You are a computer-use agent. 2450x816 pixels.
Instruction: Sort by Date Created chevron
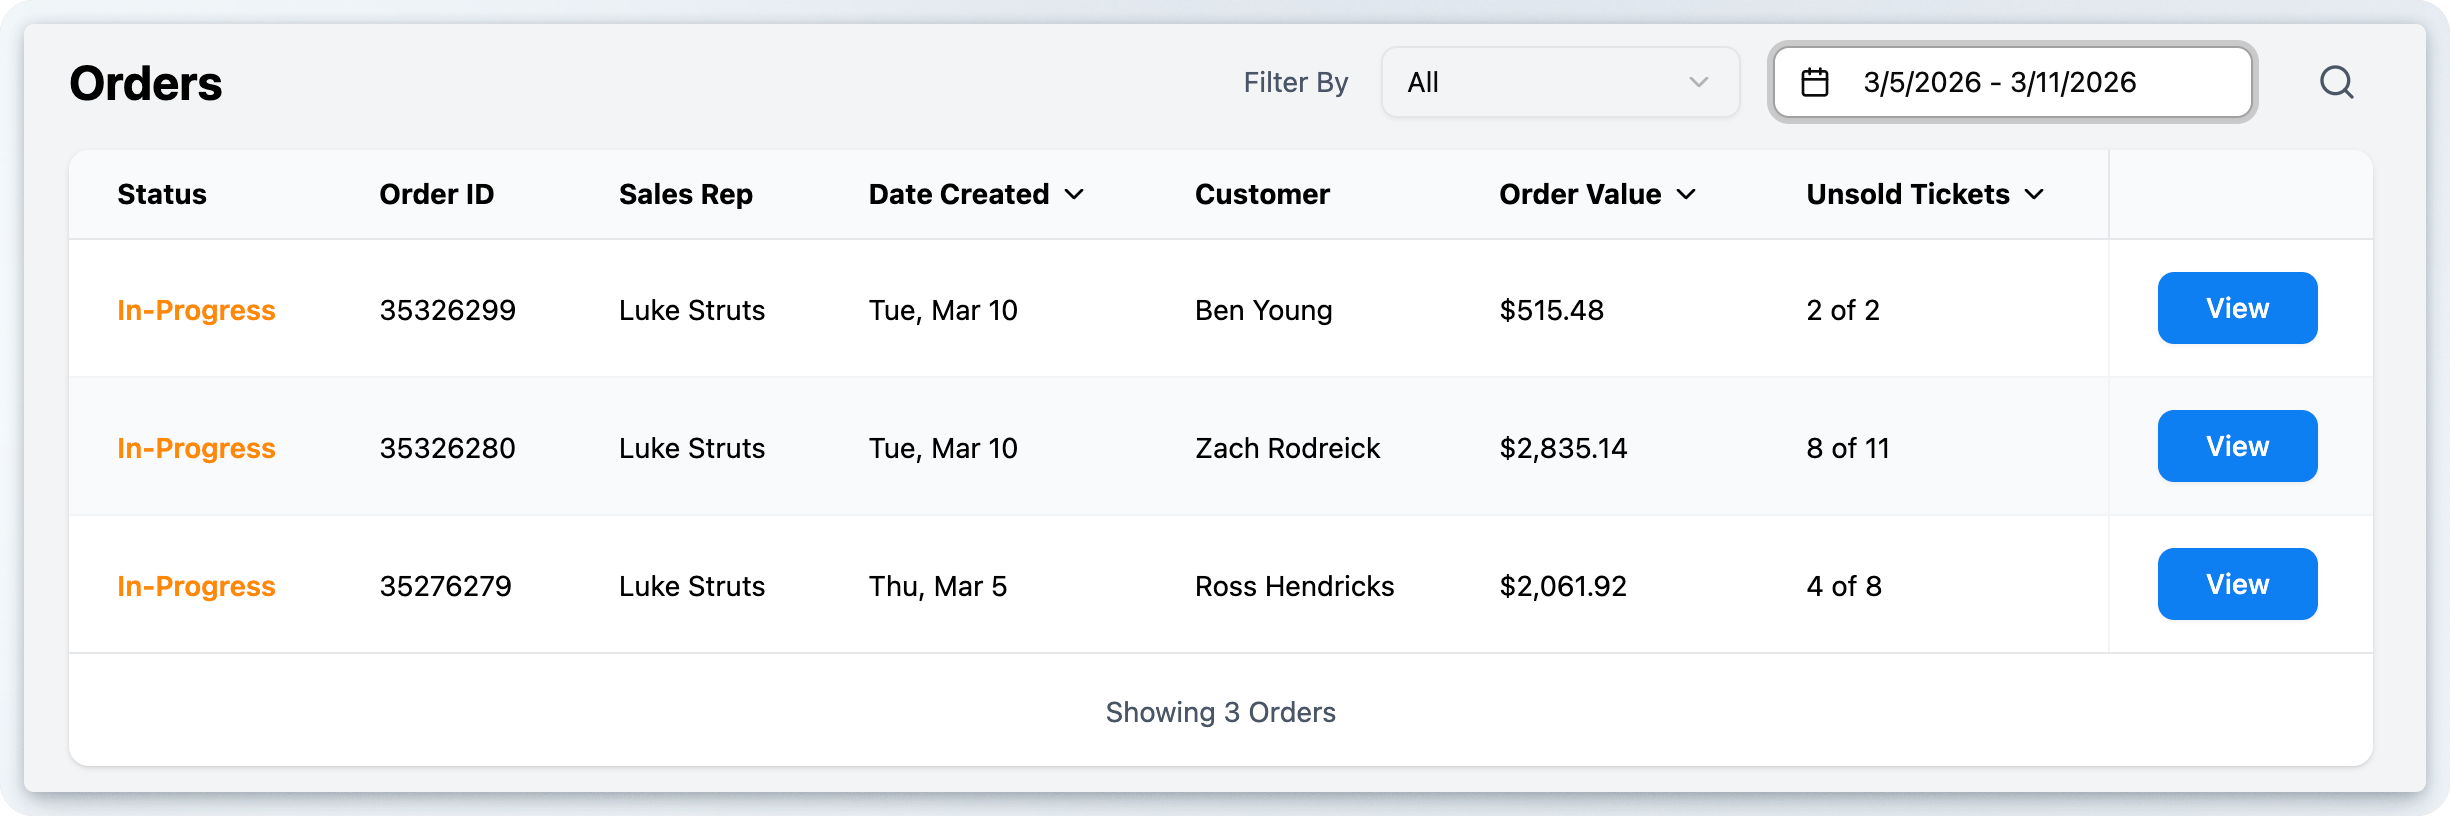(1075, 194)
